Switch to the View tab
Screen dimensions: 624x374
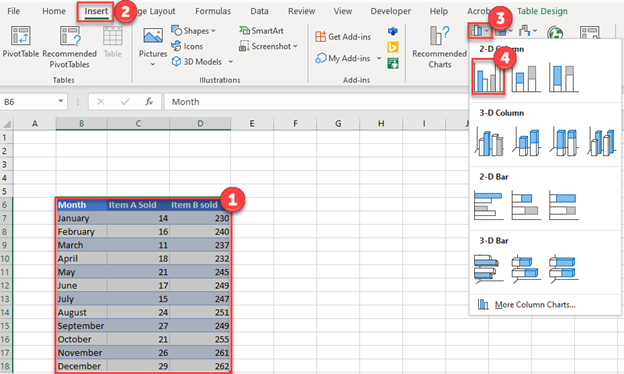click(343, 11)
